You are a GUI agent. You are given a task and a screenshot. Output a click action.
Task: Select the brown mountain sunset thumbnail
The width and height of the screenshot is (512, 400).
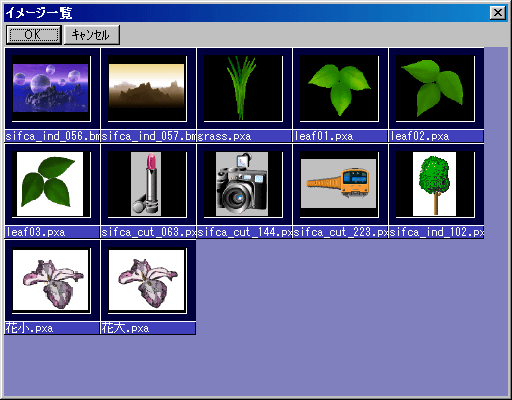tap(148, 89)
